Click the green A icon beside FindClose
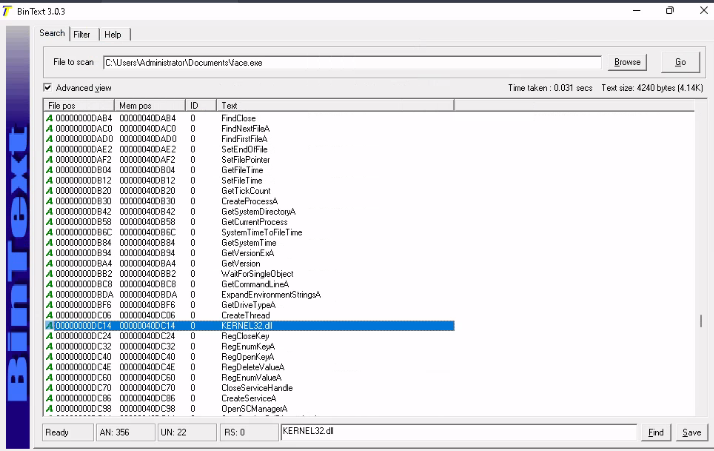714x451 pixels. coord(50,118)
